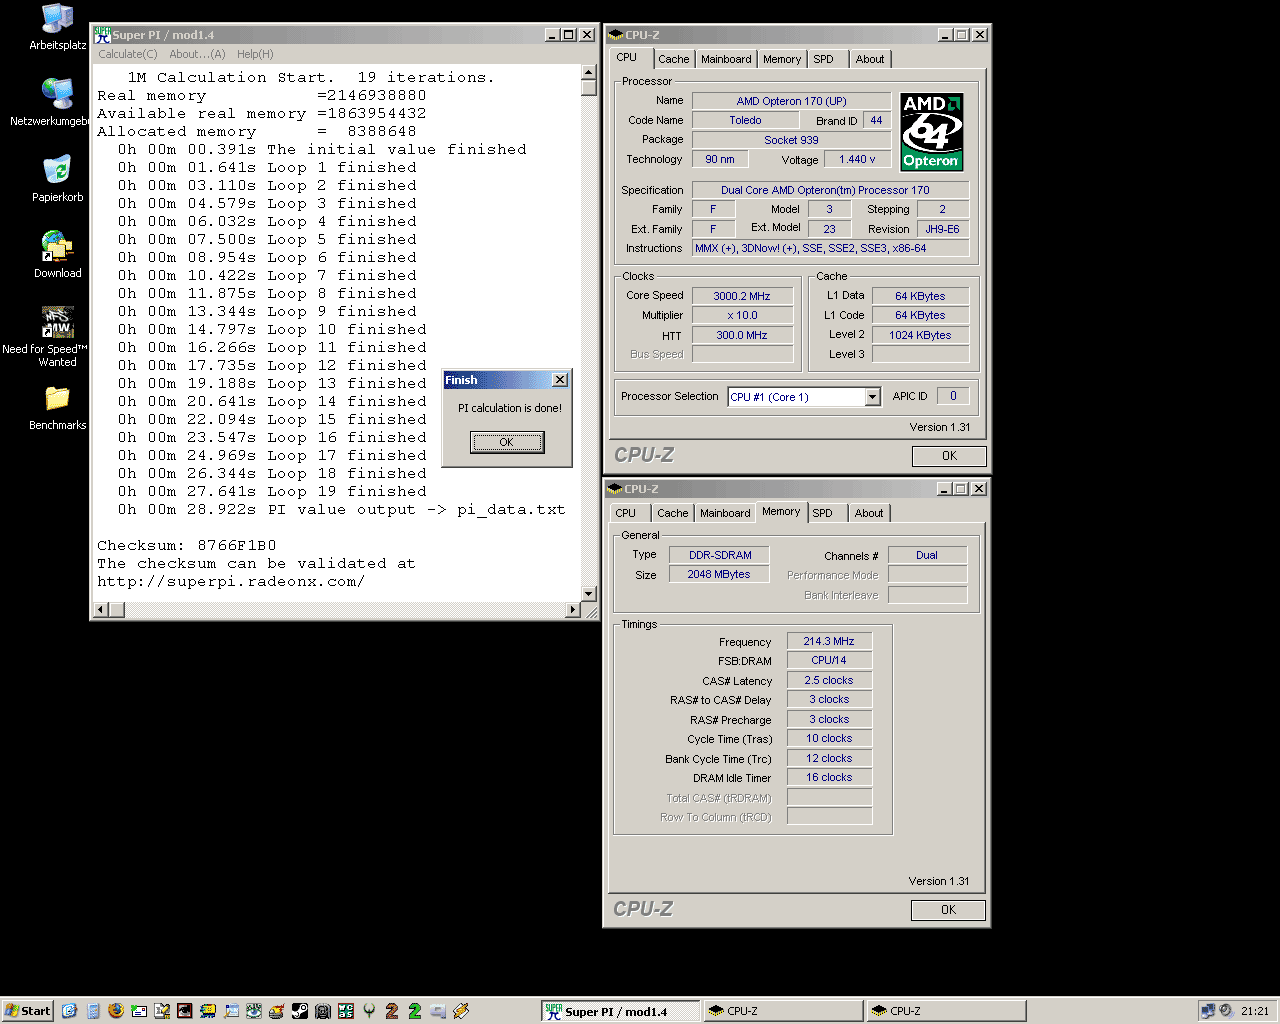Click OK in the CPU-Z processor window

[x=949, y=456]
